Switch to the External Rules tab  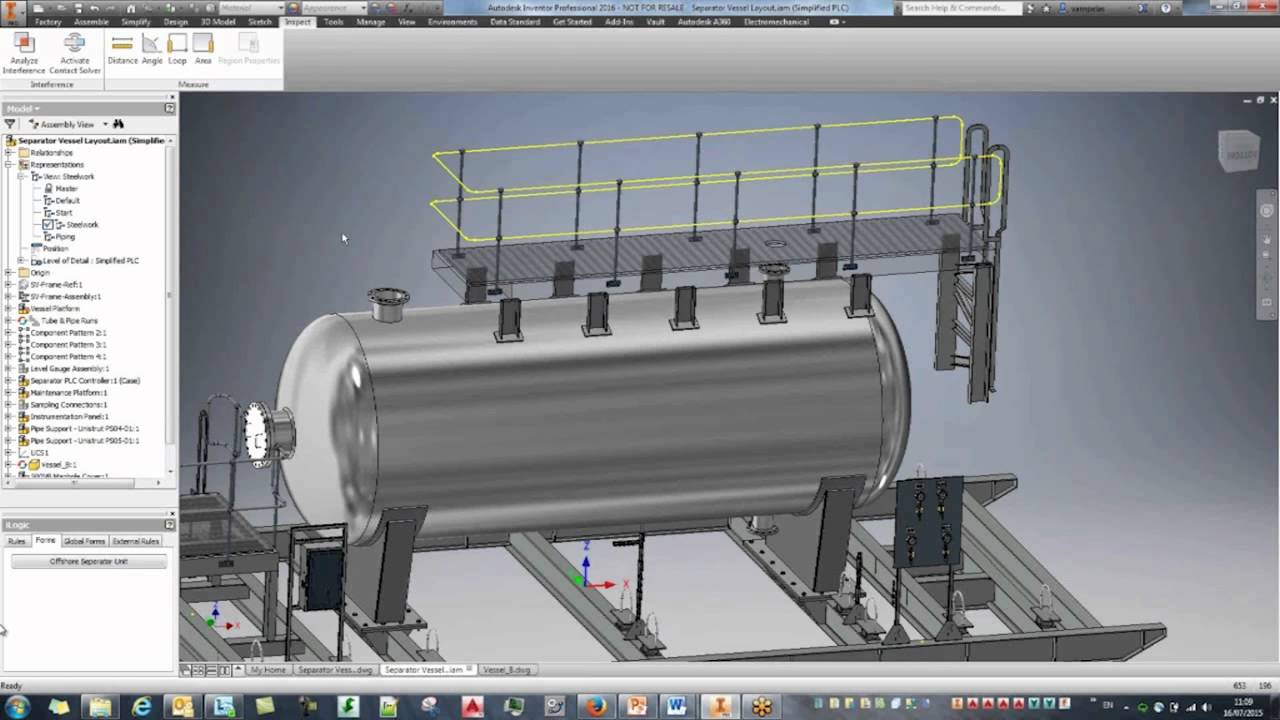click(135, 541)
